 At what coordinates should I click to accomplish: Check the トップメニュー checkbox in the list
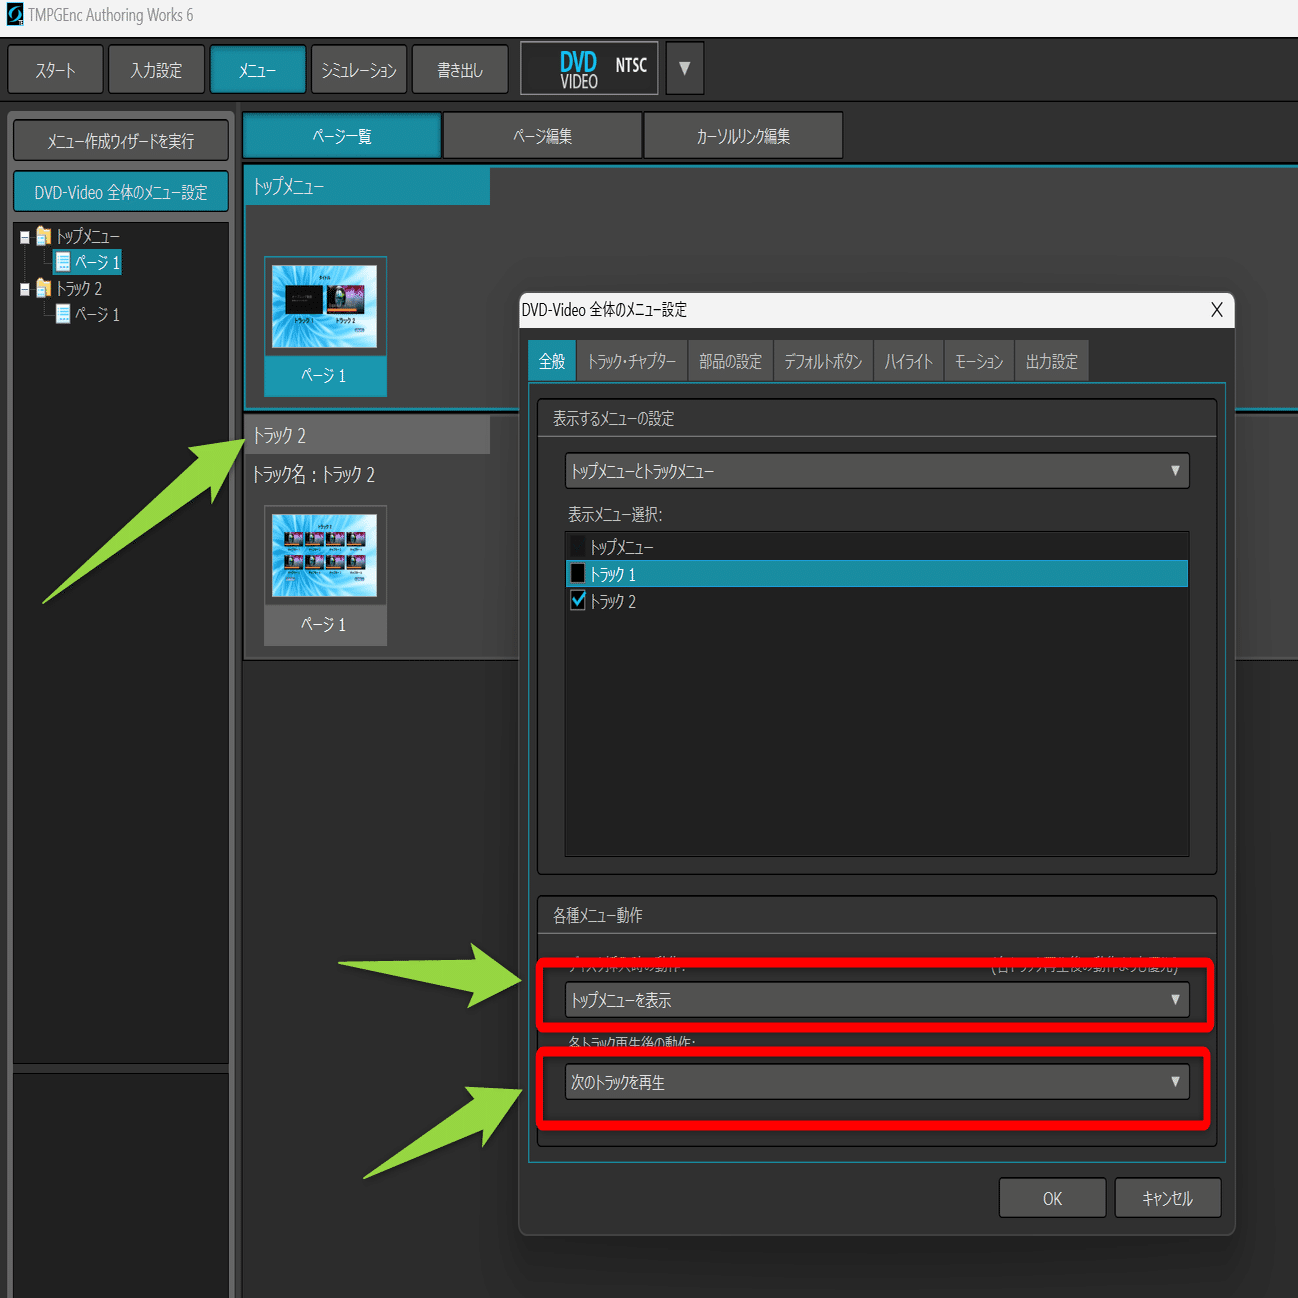[577, 547]
